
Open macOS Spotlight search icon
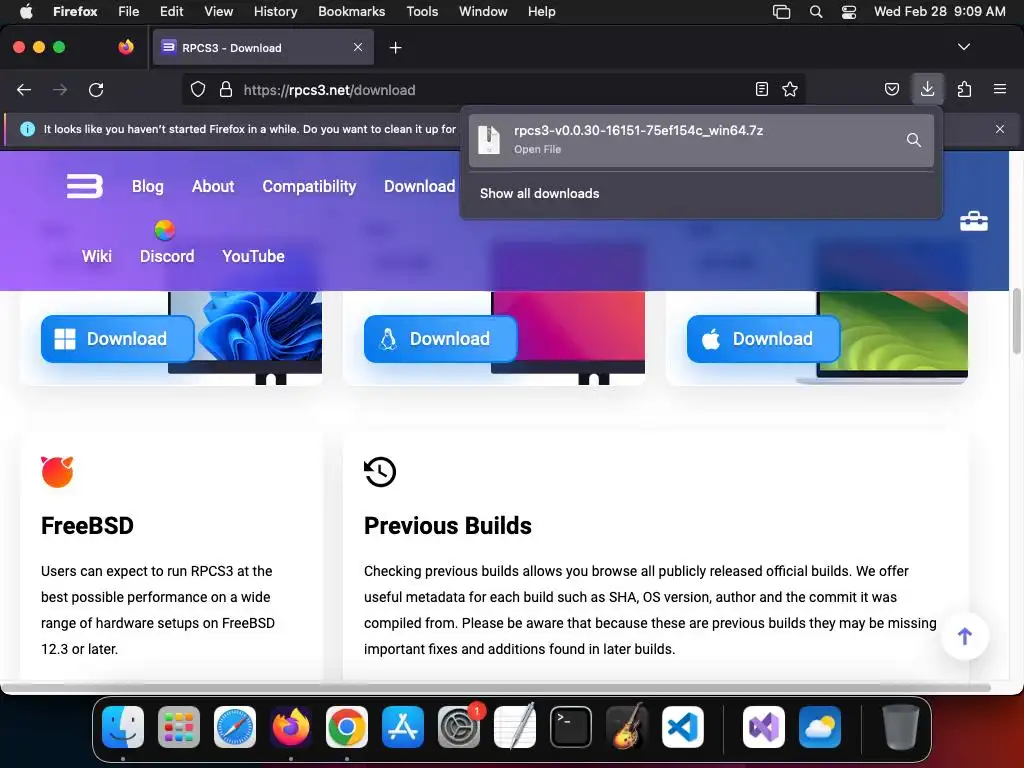click(816, 12)
